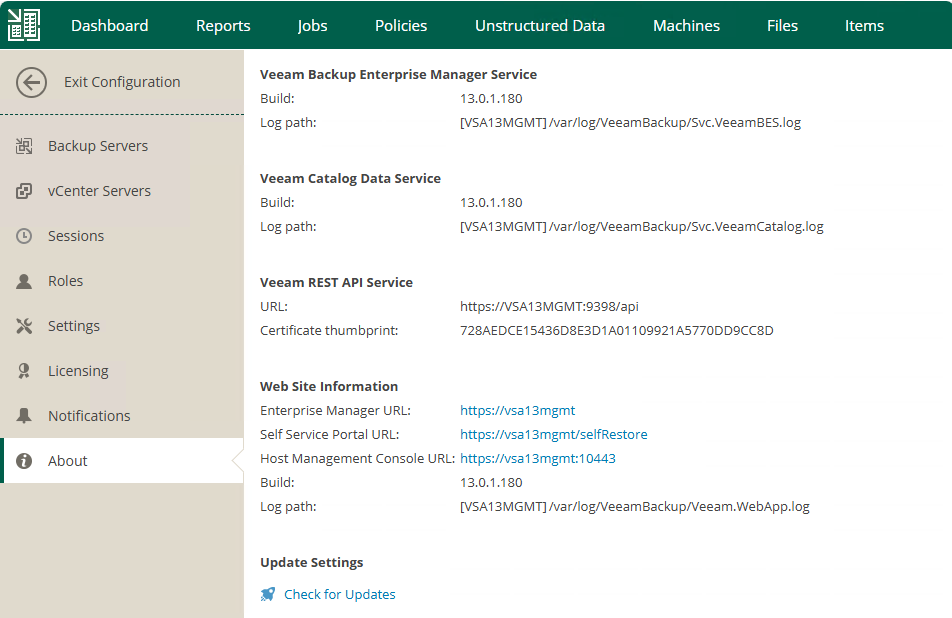This screenshot has height=618, width=952.
Task: Click the Sessions clock icon
Action: coord(25,236)
